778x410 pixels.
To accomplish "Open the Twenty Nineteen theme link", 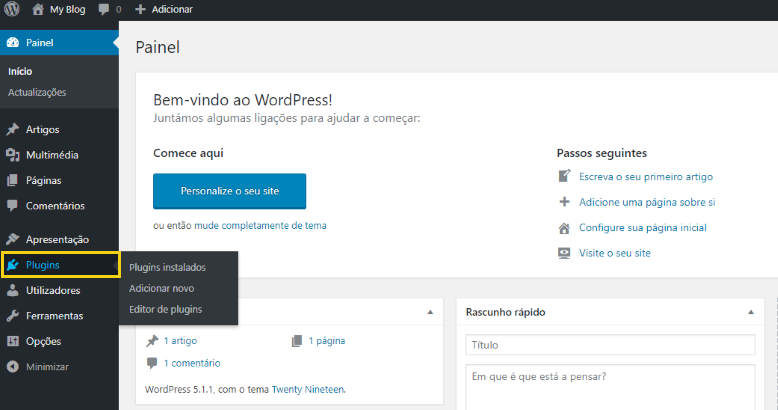I will pos(308,389).
